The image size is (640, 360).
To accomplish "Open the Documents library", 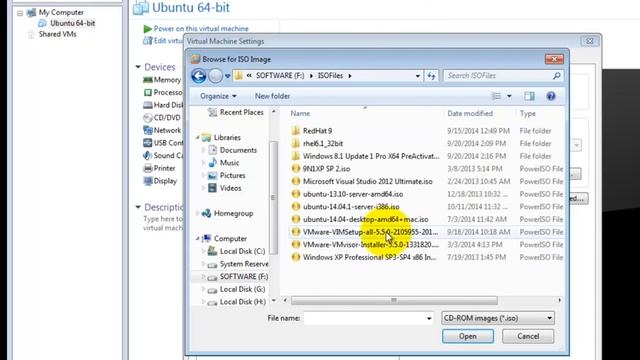I will [233, 150].
